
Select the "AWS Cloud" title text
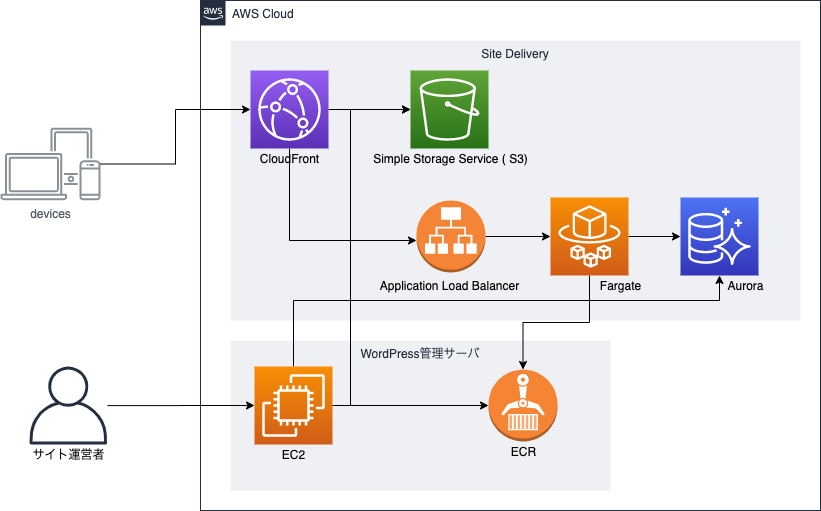263,14
